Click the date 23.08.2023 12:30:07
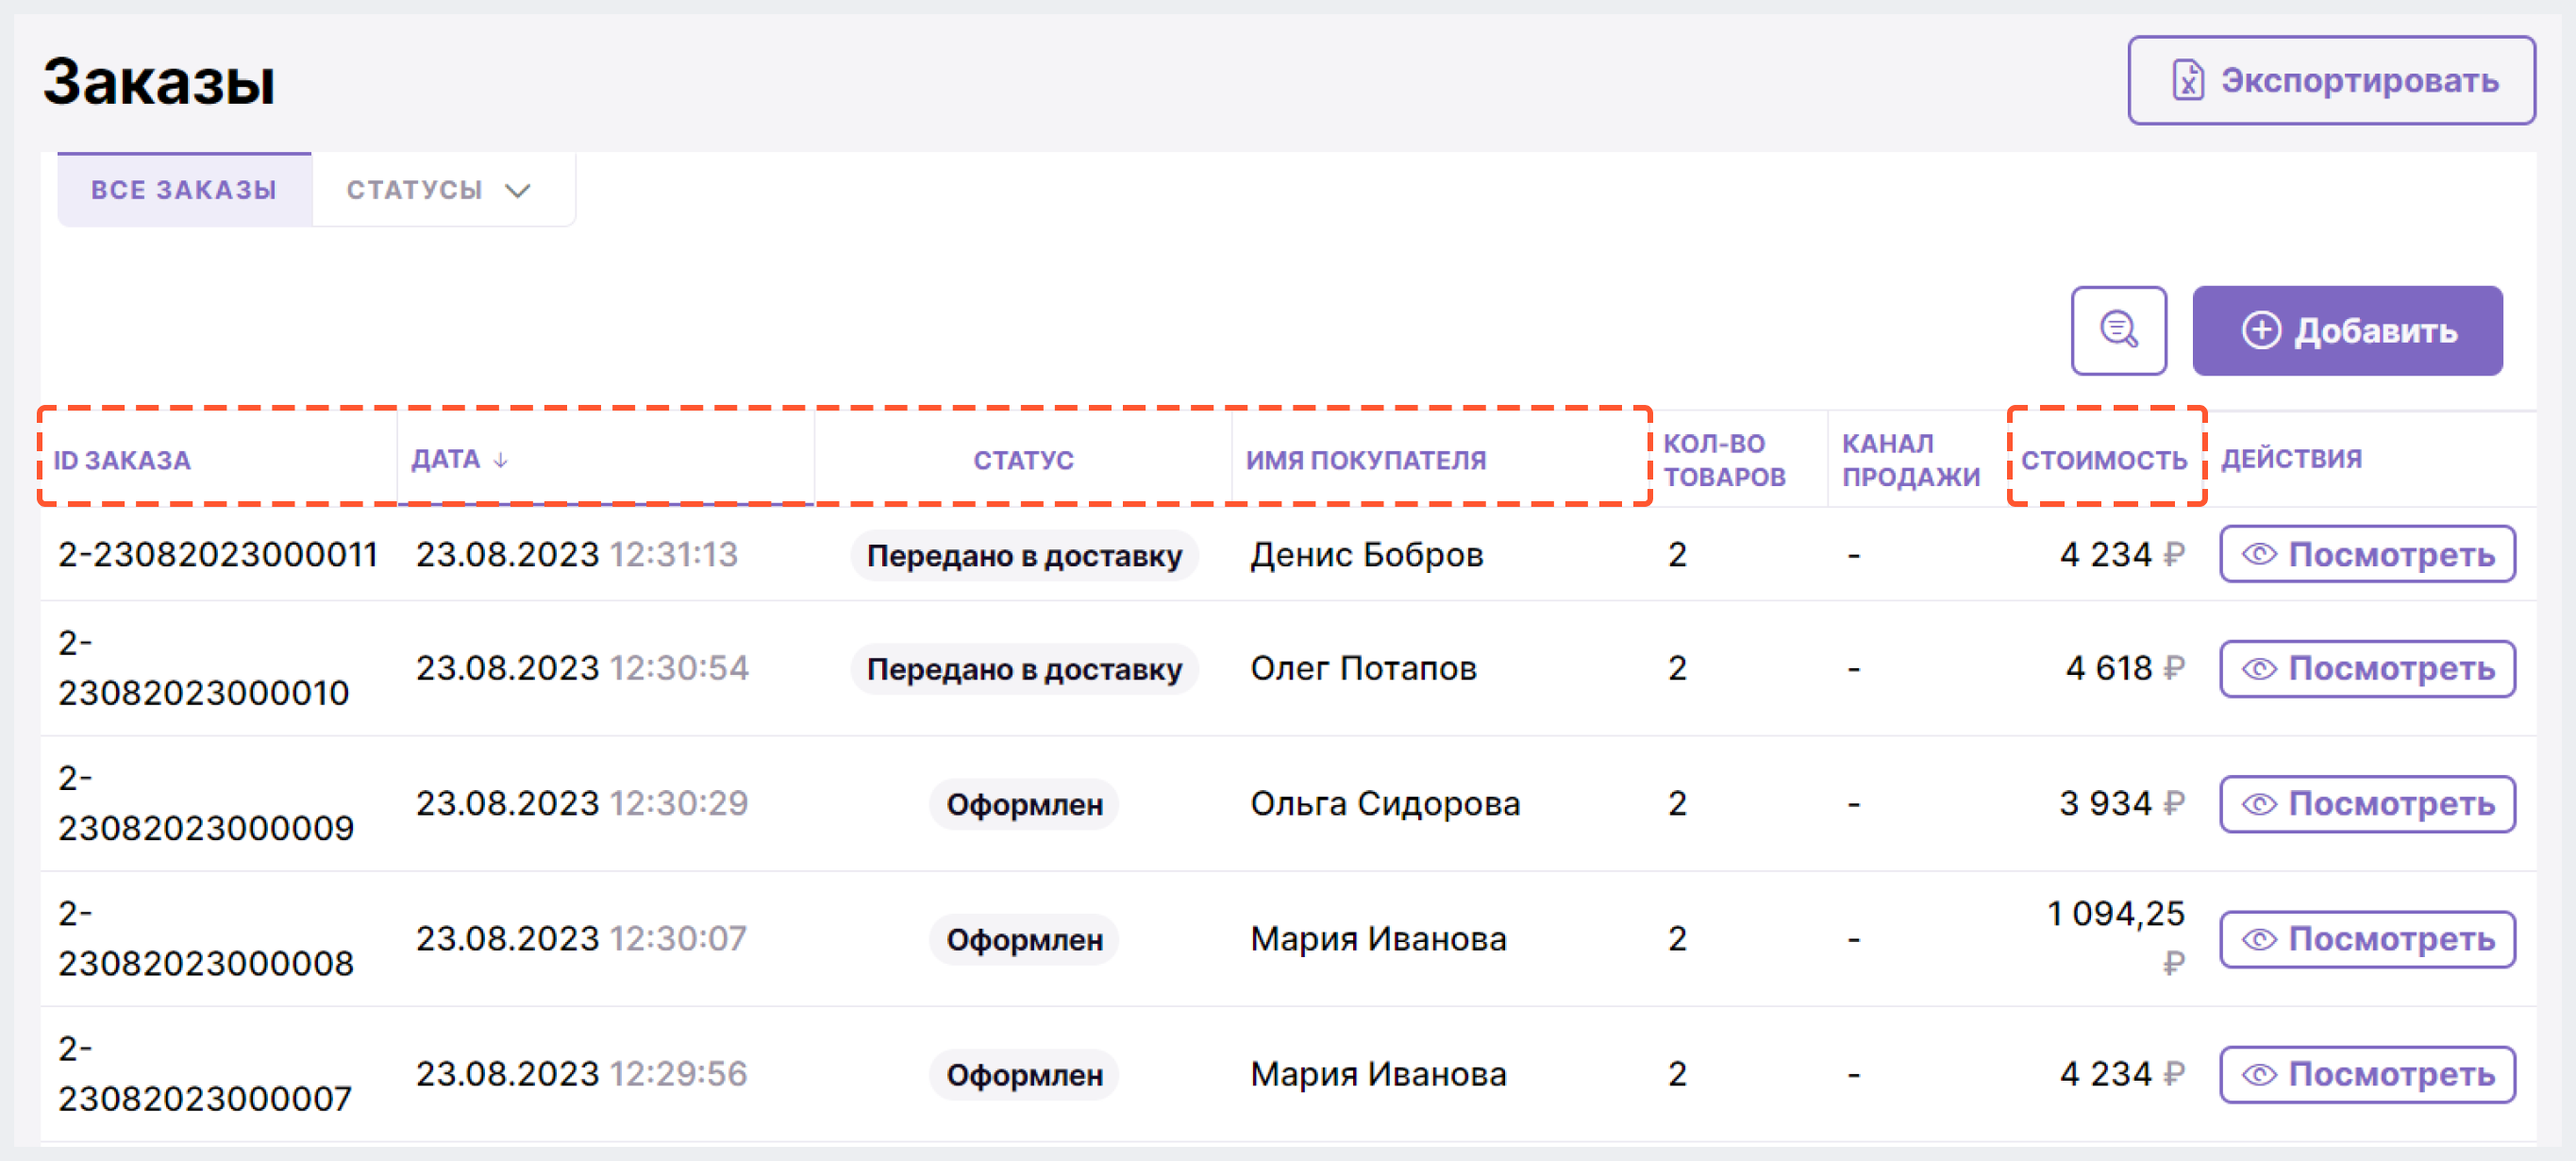 (x=581, y=939)
